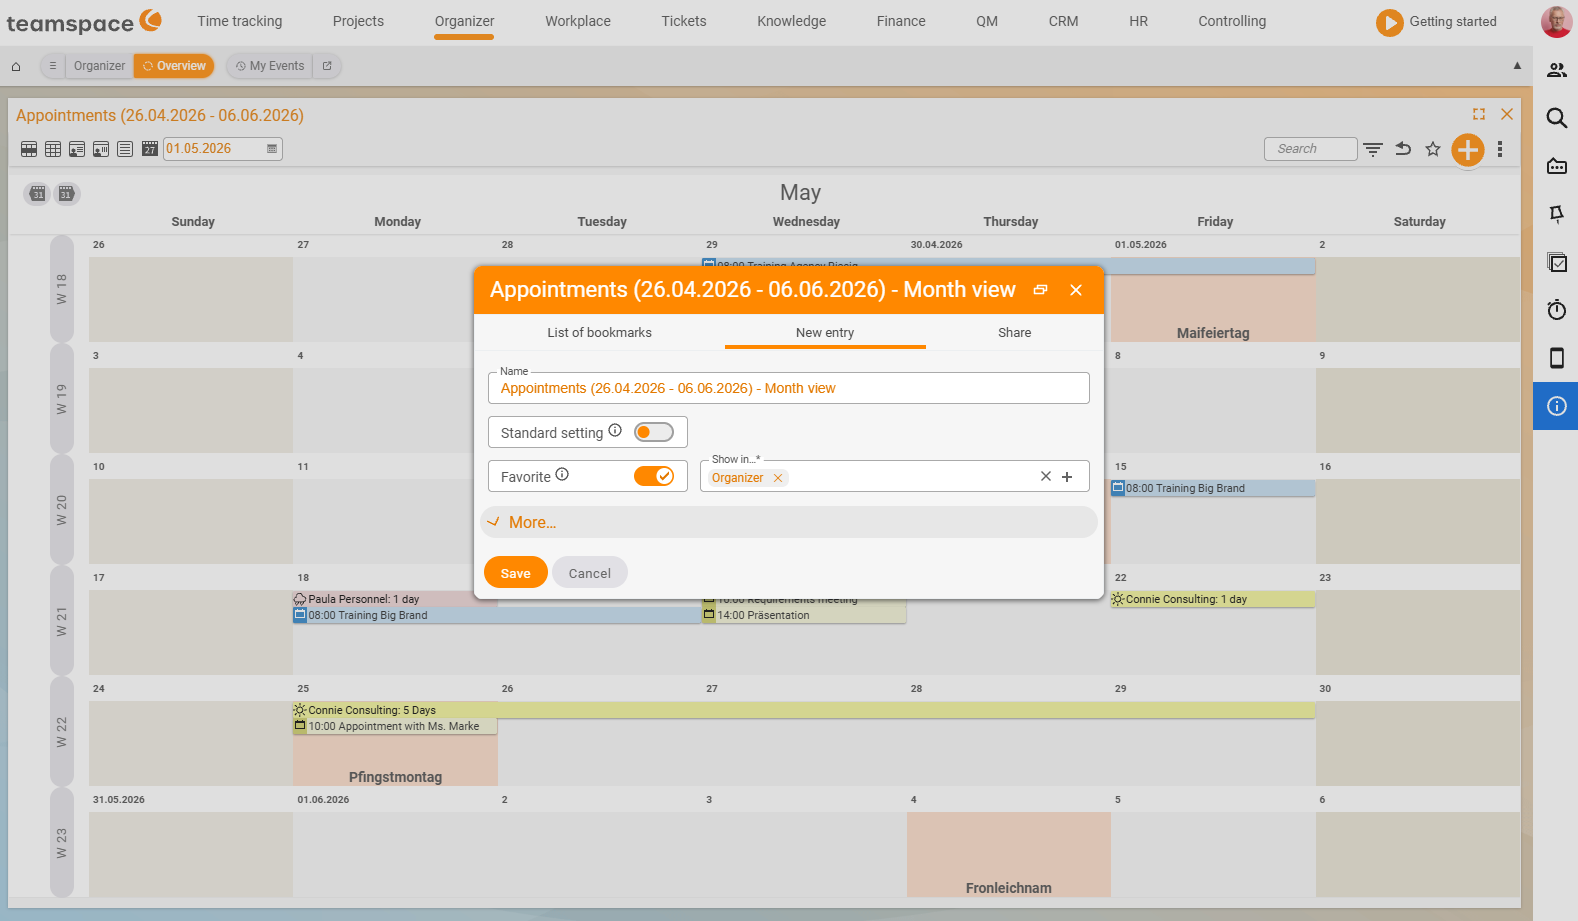Go to previous month with left 31 icon
The height and width of the screenshot is (921, 1578).
click(x=37, y=194)
